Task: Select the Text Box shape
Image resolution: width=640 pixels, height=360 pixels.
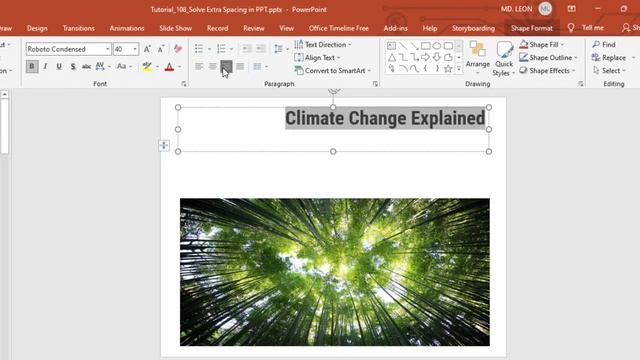Action: click(391, 45)
